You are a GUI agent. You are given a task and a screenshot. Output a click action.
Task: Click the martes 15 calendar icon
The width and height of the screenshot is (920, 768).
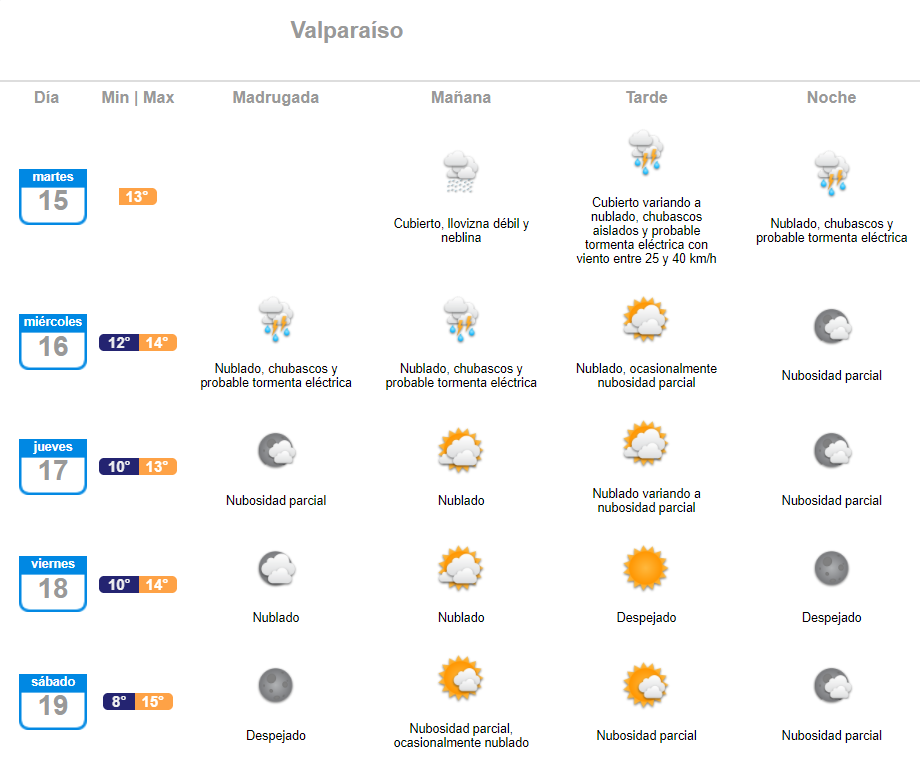tap(53, 197)
